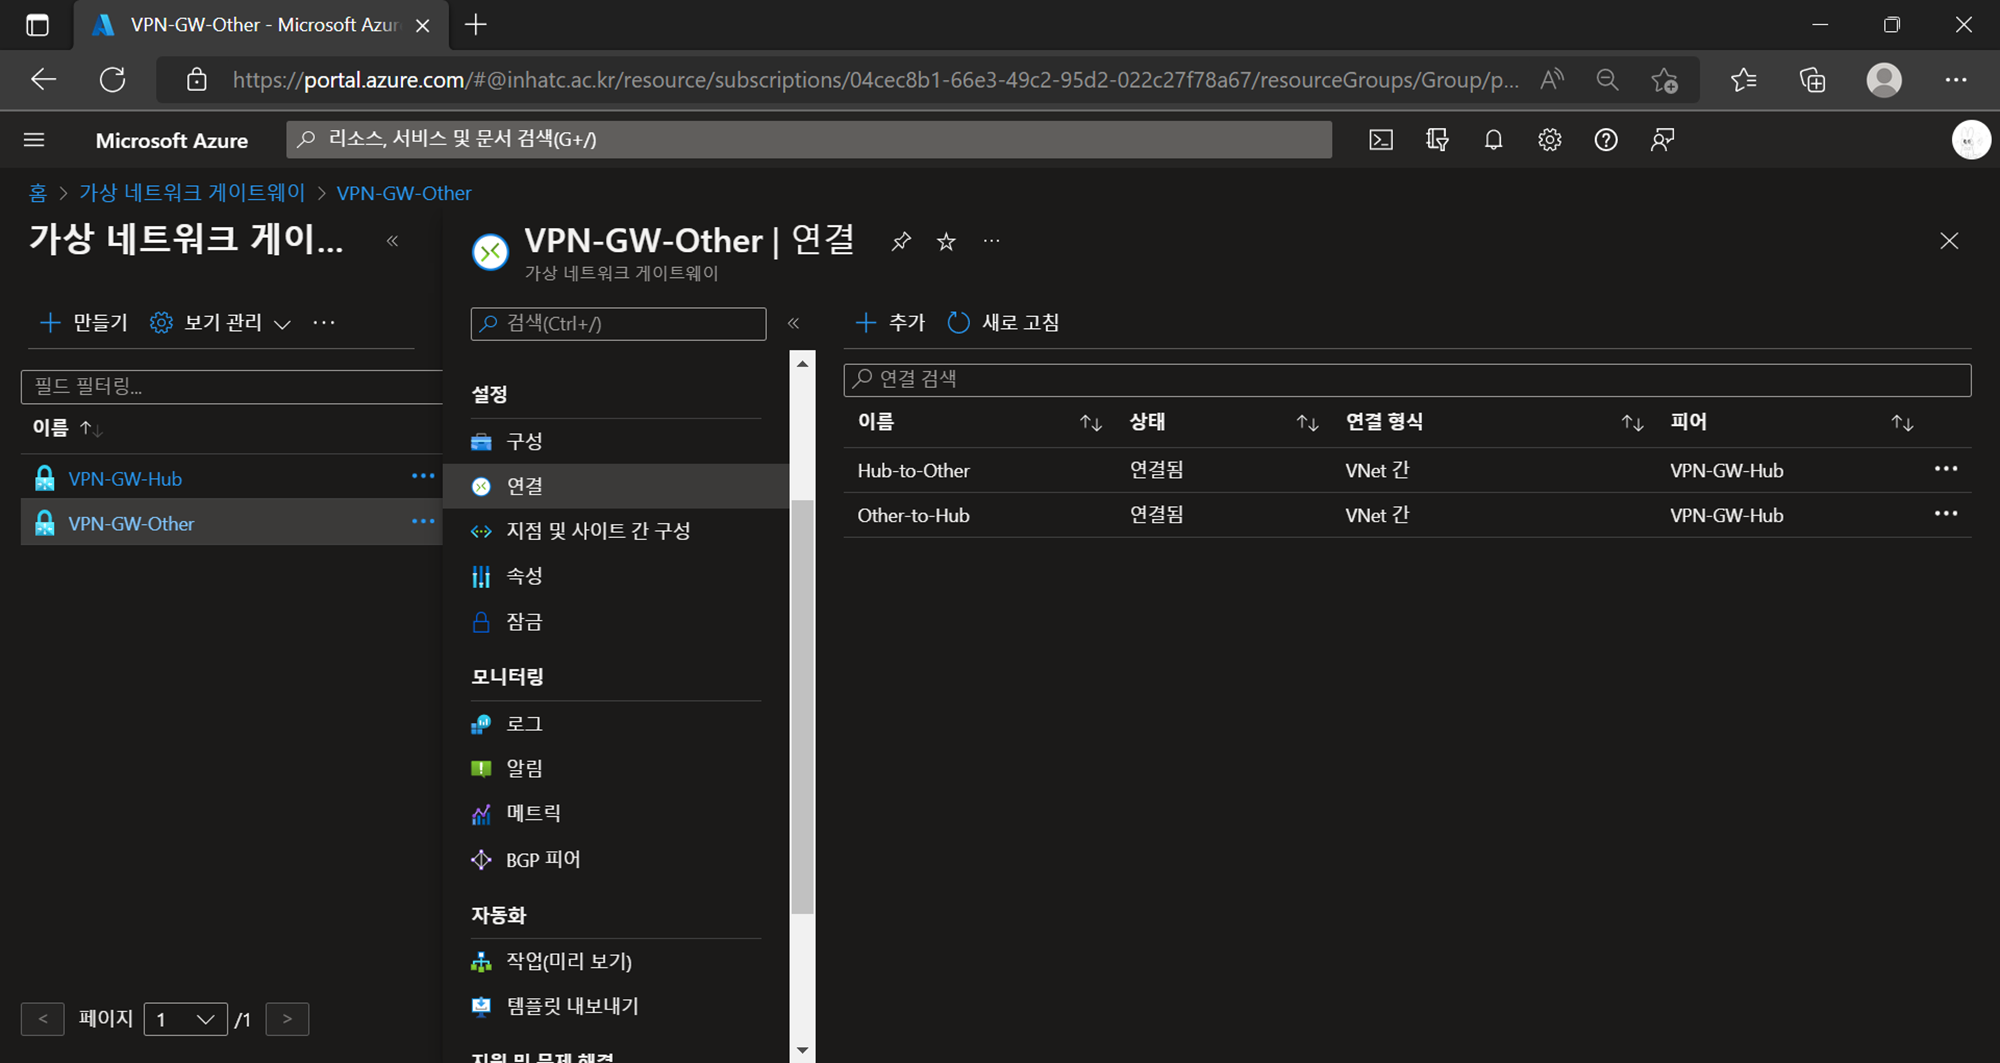This screenshot has height=1063, width=2000.
Task: Go to the next page of gateways
Action: (x=287, y=1019)
